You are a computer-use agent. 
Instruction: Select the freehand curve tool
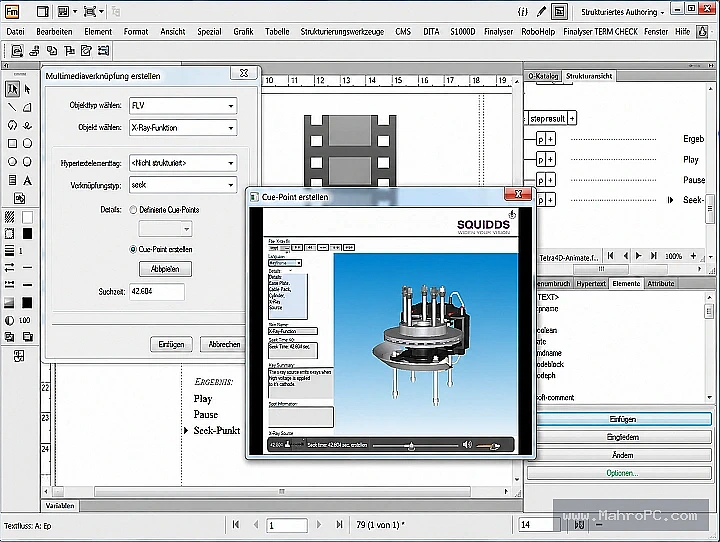pyautogui.click(x=28, y=125)
